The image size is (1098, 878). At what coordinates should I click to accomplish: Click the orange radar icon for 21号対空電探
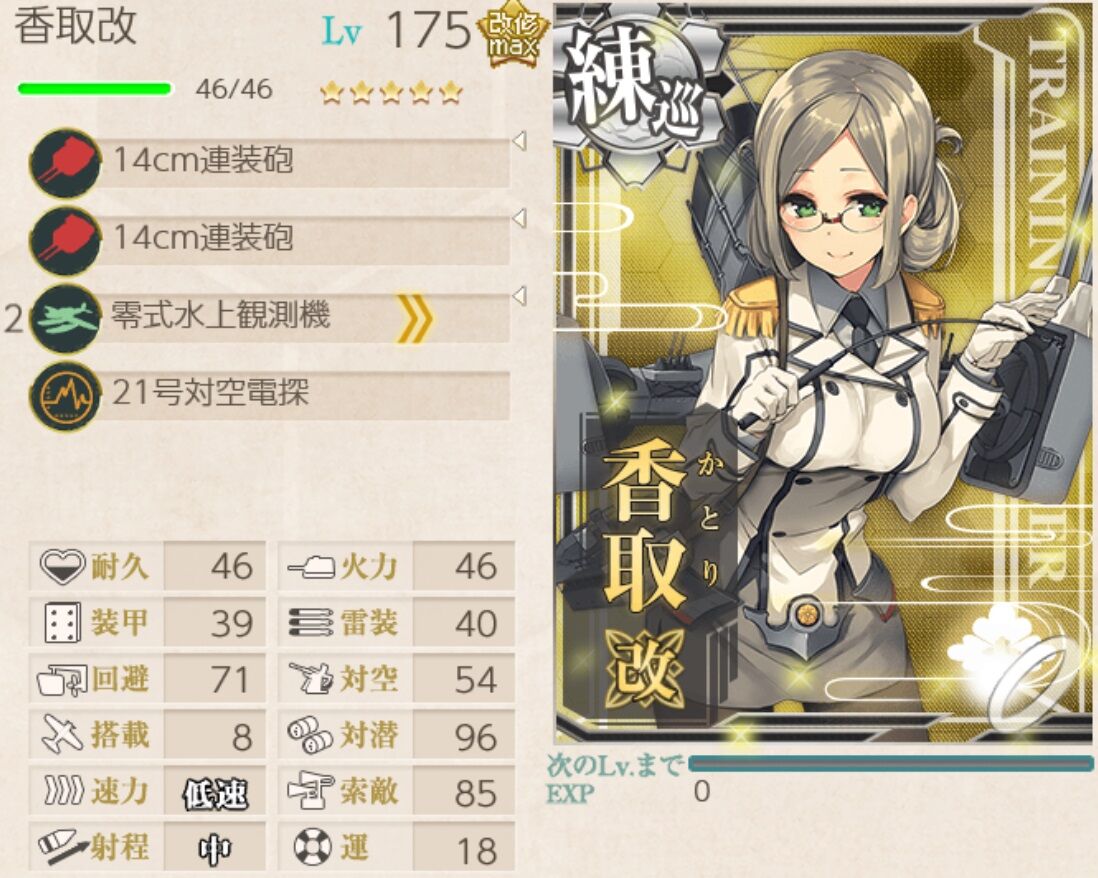click(x=65, y=396)
